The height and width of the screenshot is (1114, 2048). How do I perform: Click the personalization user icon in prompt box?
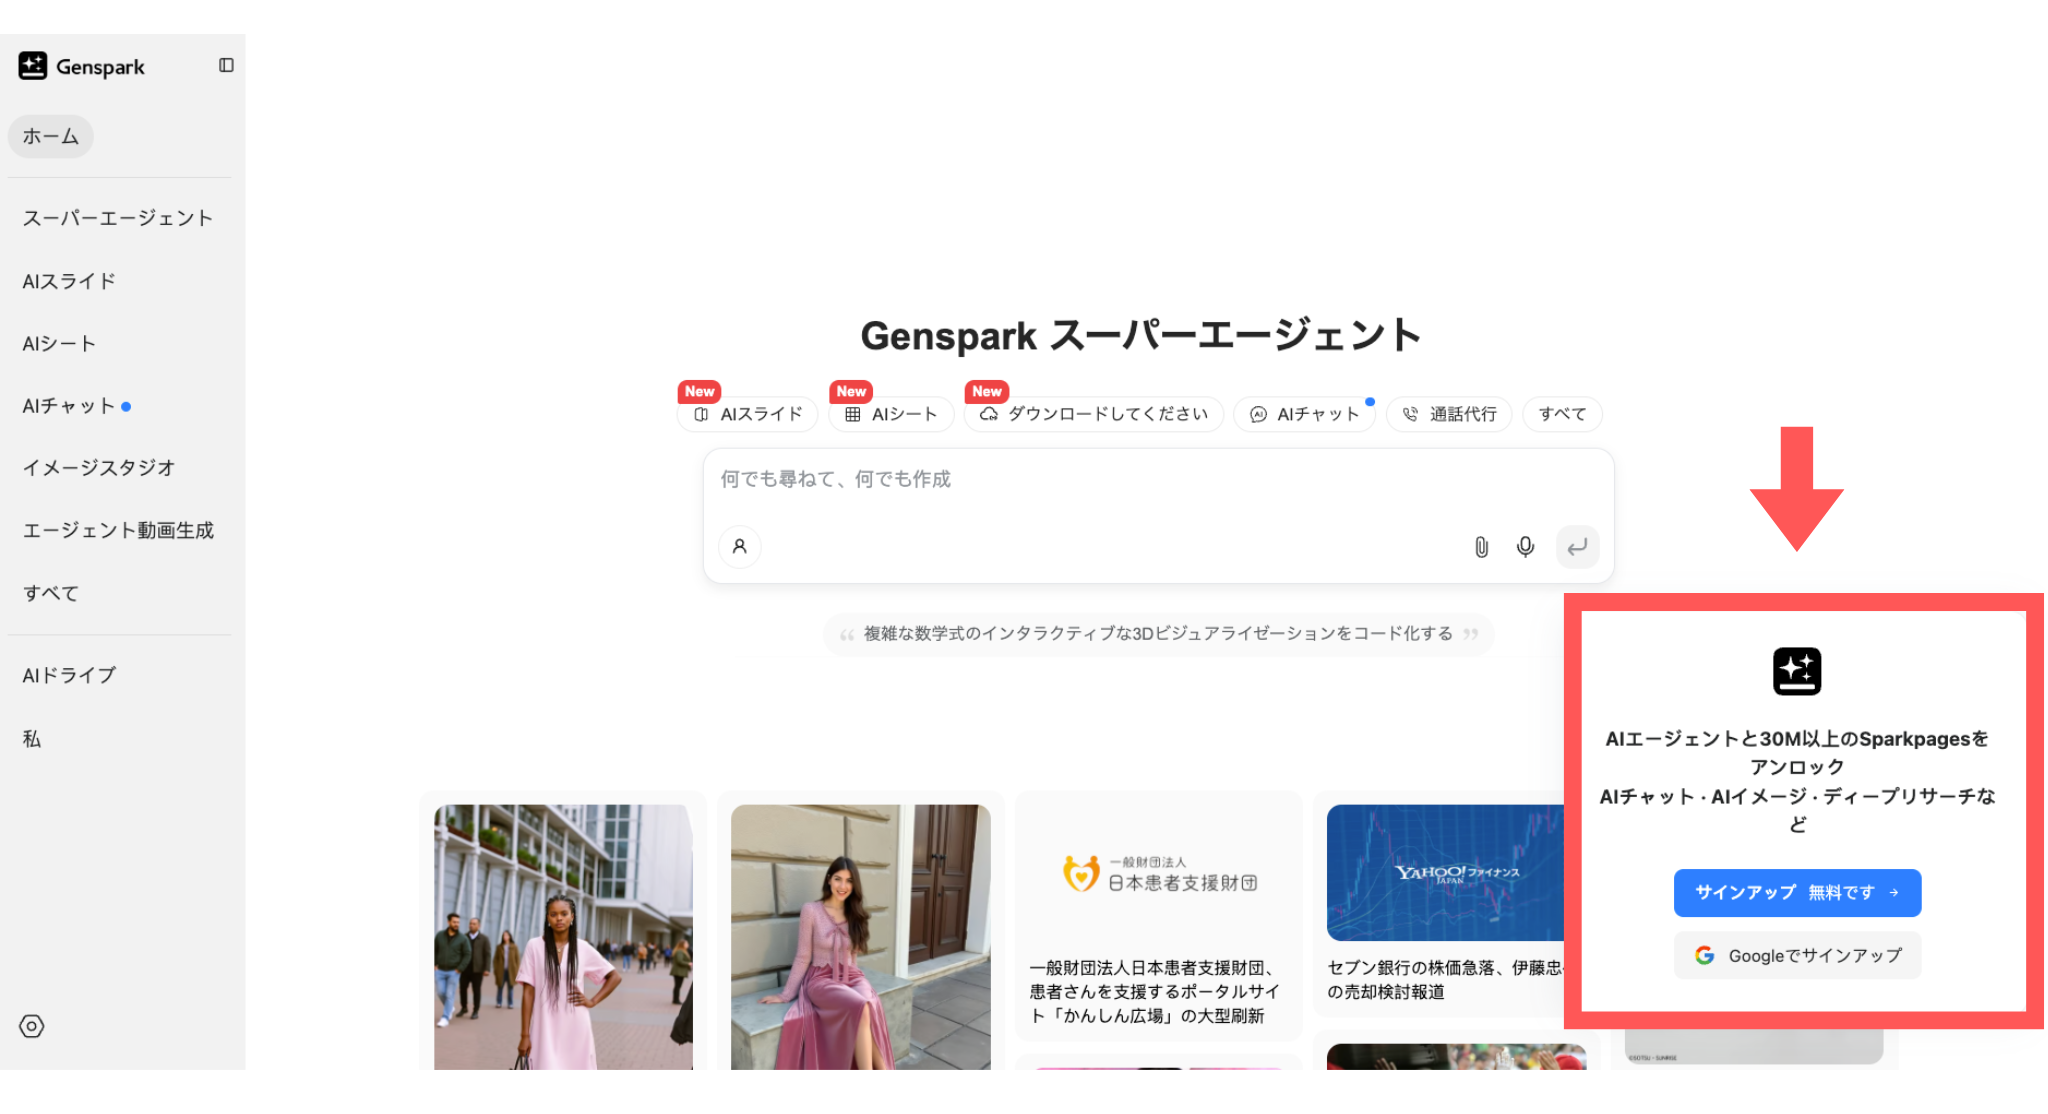[740, 546]
